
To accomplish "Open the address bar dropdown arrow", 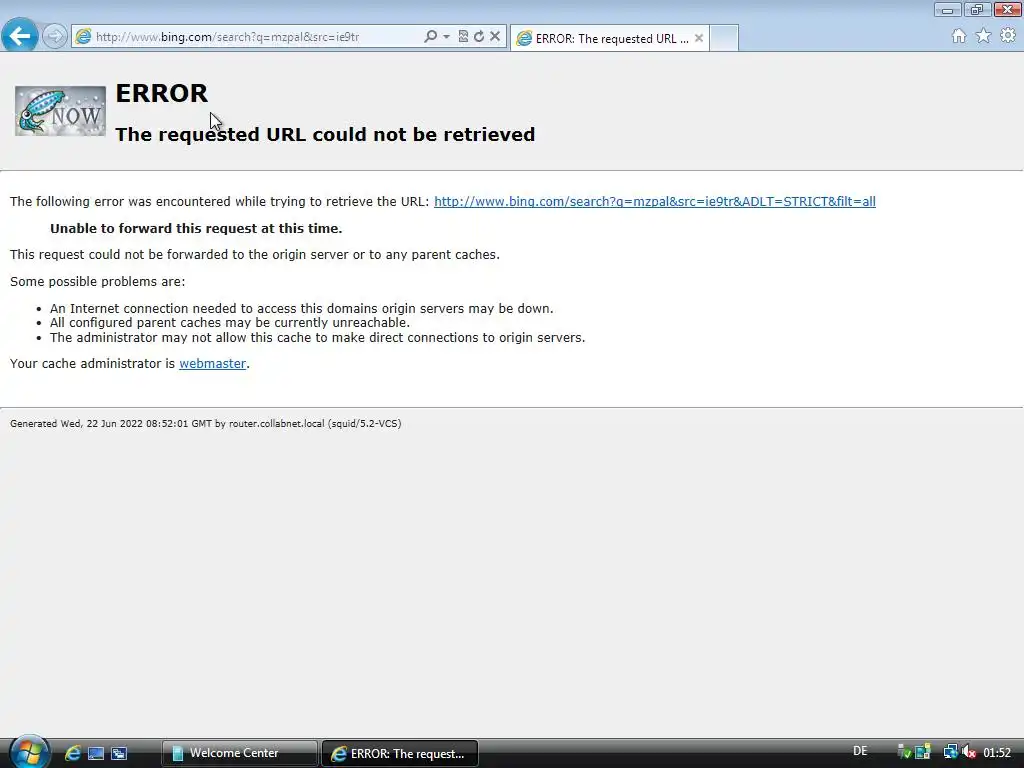I will click(447, 37).
